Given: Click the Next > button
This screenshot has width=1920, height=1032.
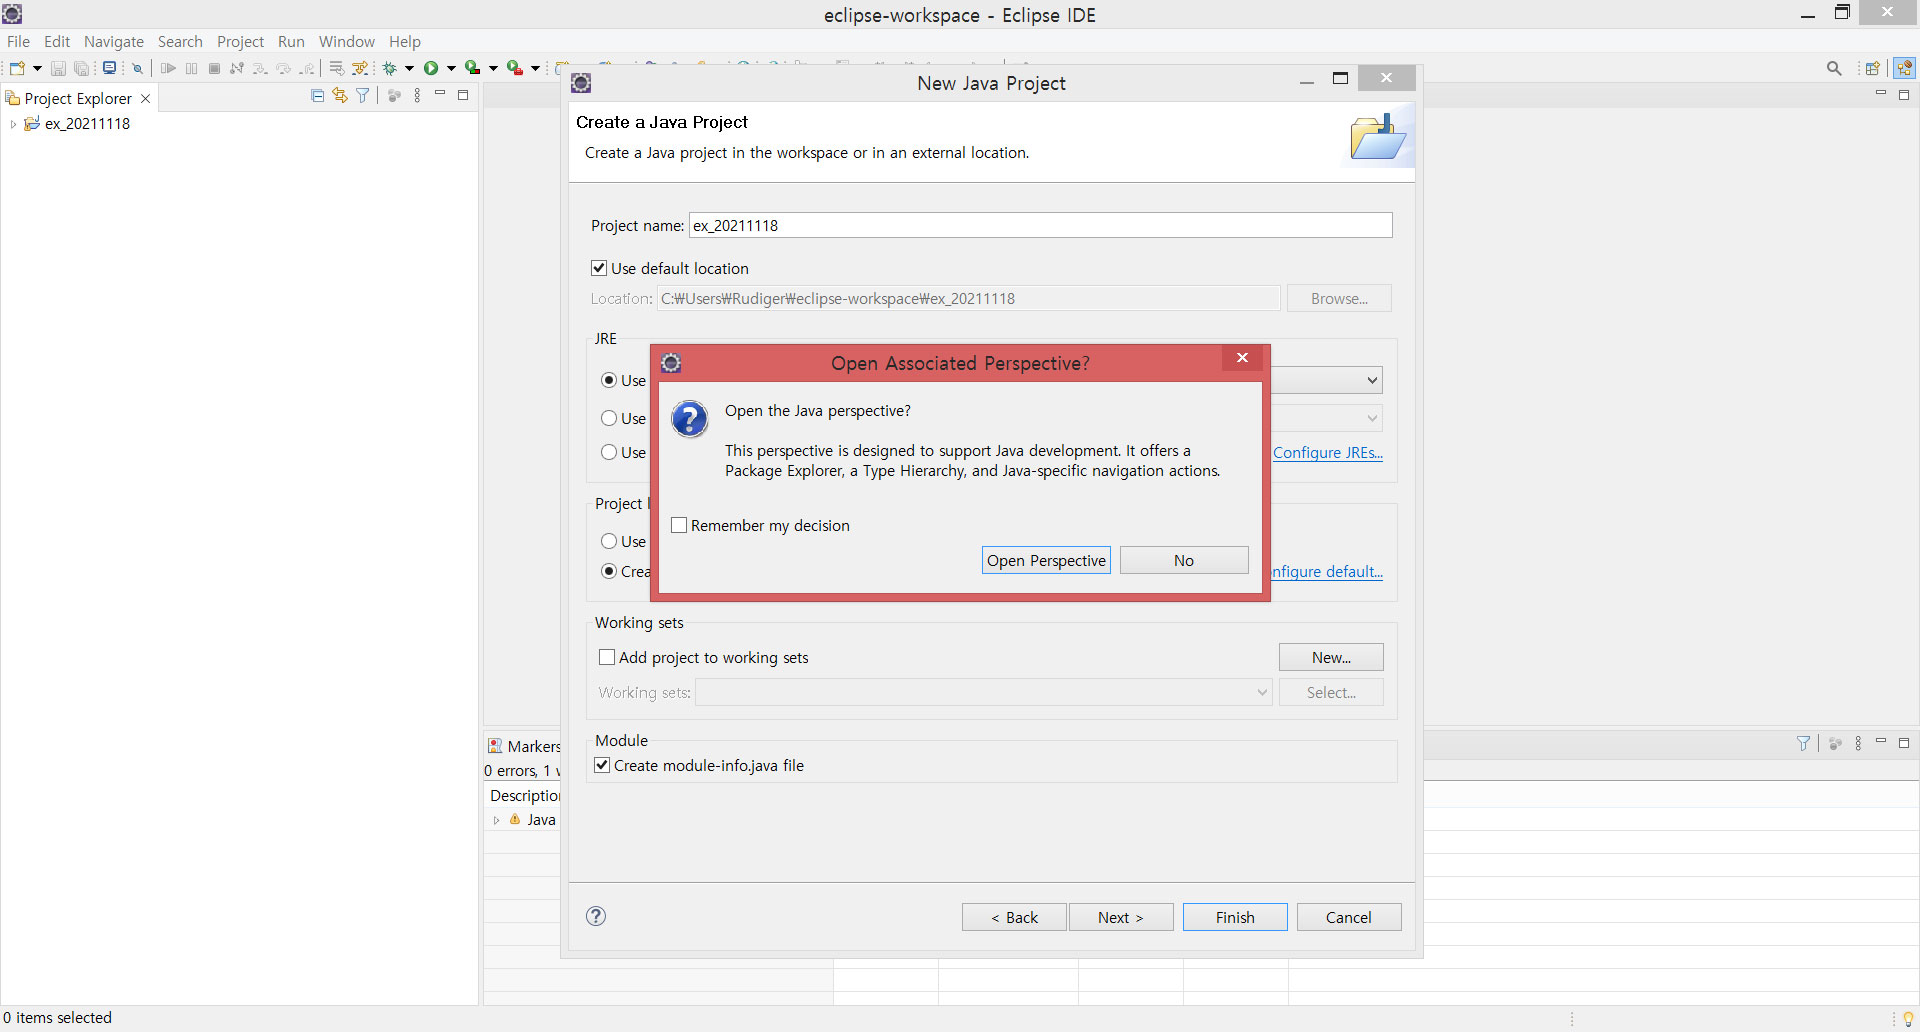Looking at the screenshot, I should click(1121, 917).
